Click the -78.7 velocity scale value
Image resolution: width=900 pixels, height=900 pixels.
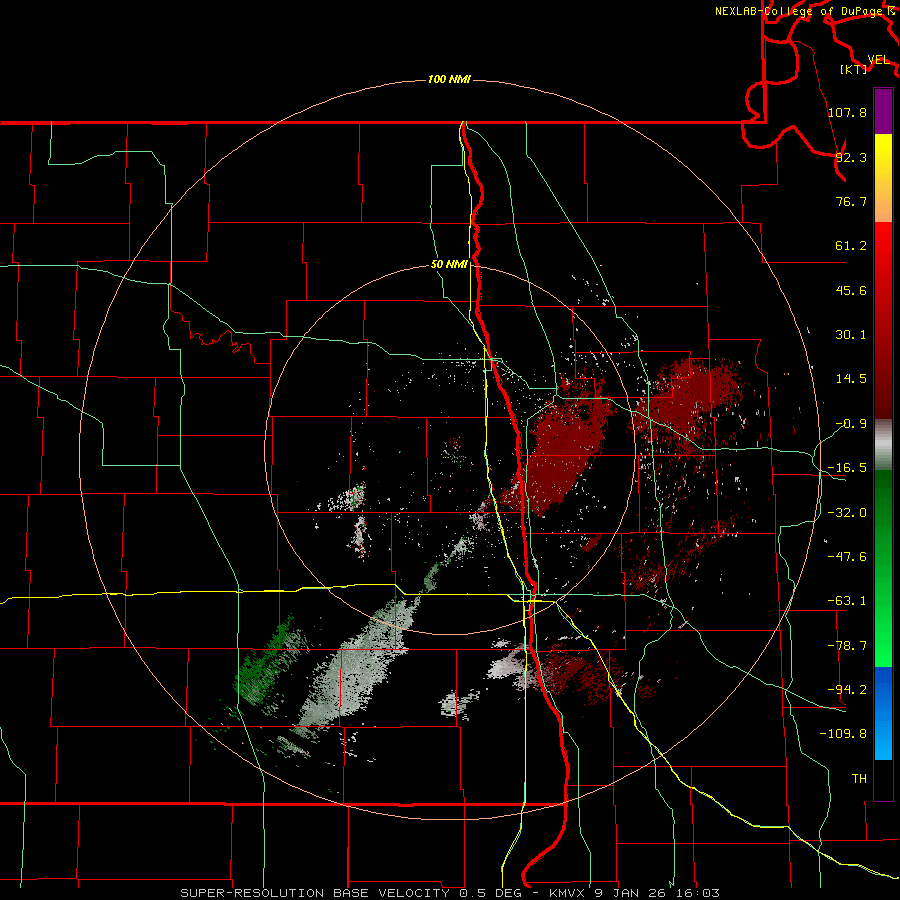click(x=847, y=646)
